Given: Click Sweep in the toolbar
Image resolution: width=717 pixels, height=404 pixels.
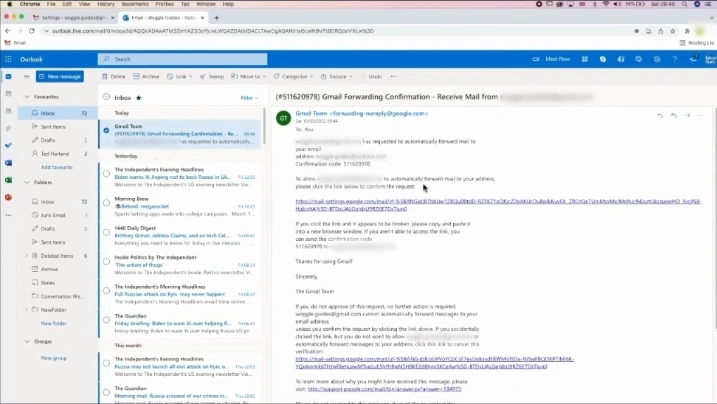Looking at the screenshot, I should pos(212,76).
